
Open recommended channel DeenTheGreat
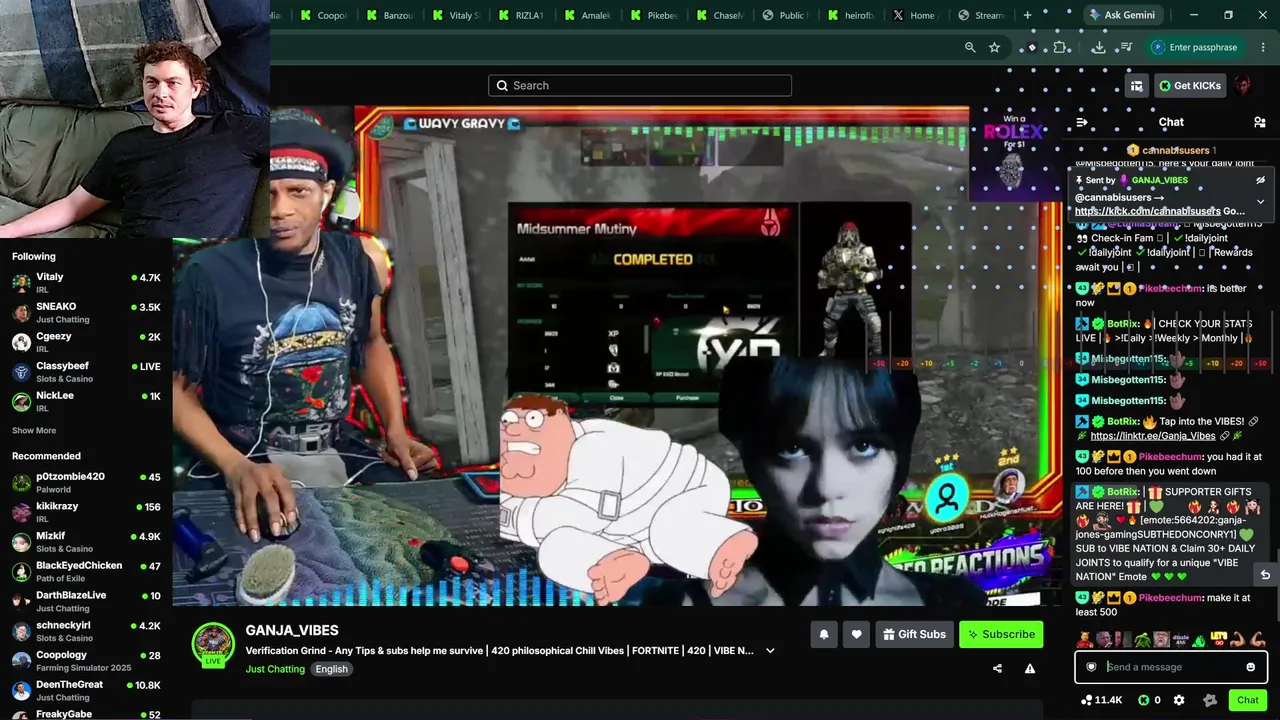[86, 691]
